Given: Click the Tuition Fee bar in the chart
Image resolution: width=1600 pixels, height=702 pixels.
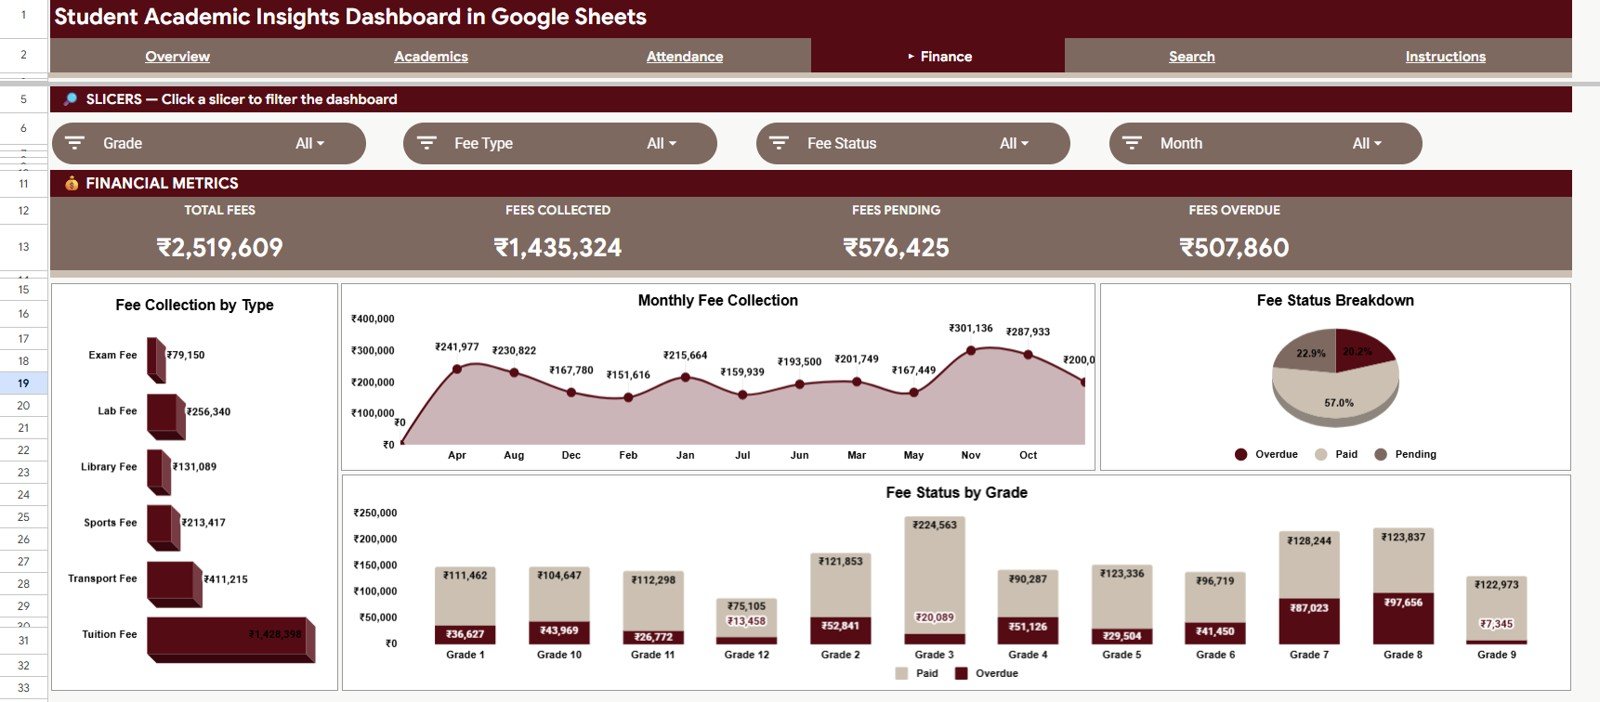Looking at the screenshot, I should coord(231,639).
